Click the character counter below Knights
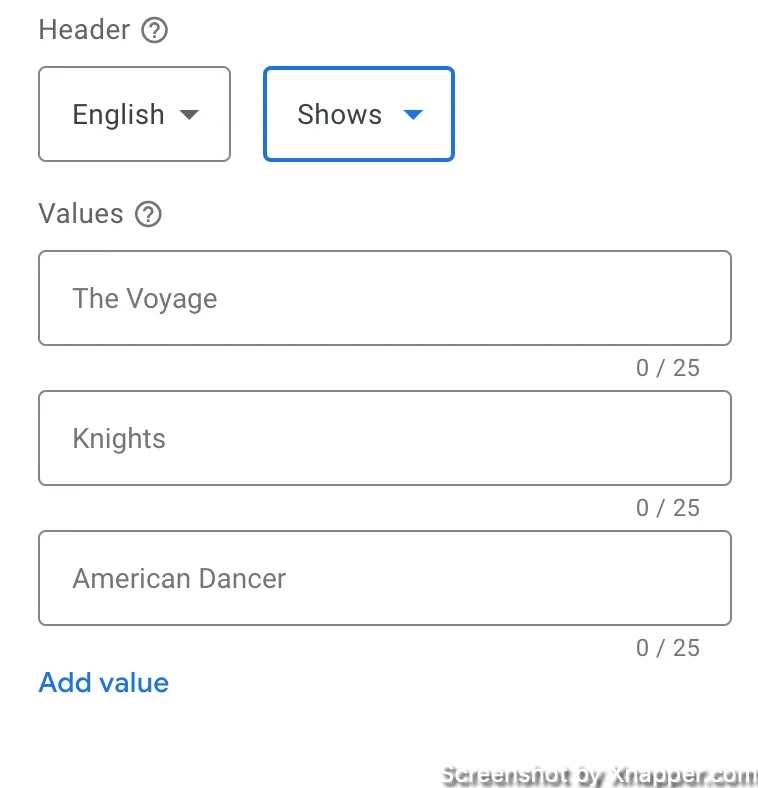The height and width of the screenshot is (788, 758). [x=668, y=508]
